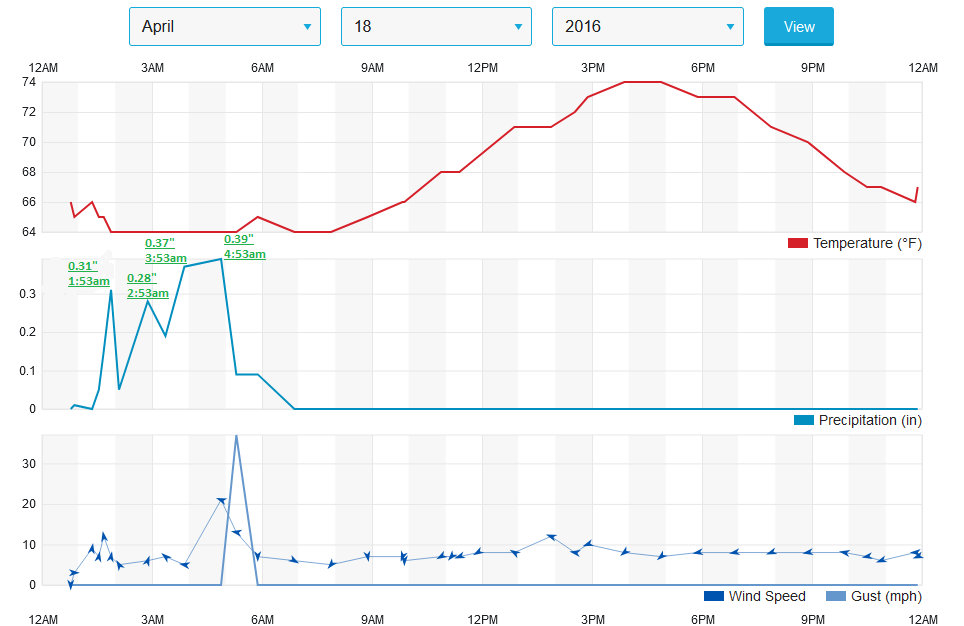Click the 0.28" 2:53am precipitation label

click(147, 285)
